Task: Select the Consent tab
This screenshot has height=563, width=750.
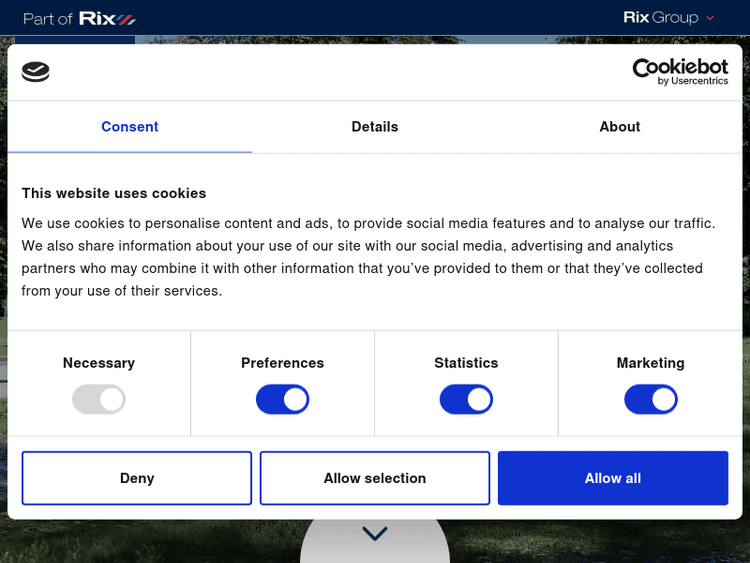Action: click(130, 127)
